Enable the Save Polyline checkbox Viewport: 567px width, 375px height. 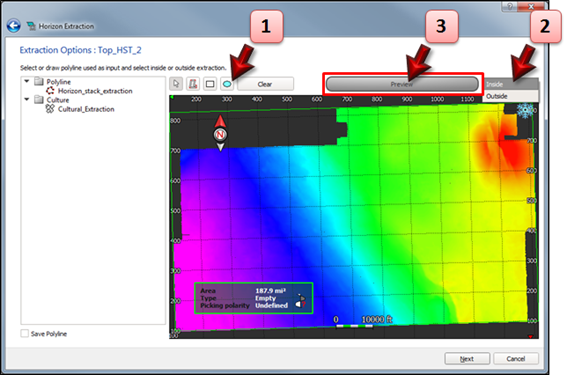(x=25, y=333)
